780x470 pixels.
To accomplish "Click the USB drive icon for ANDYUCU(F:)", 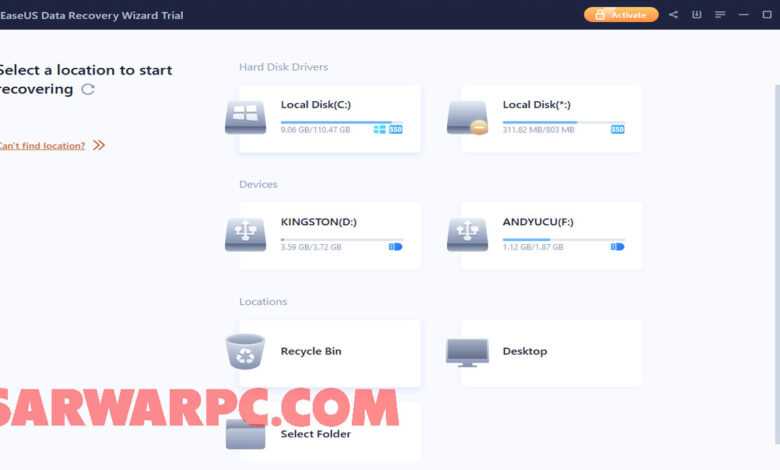I will 467,234.
